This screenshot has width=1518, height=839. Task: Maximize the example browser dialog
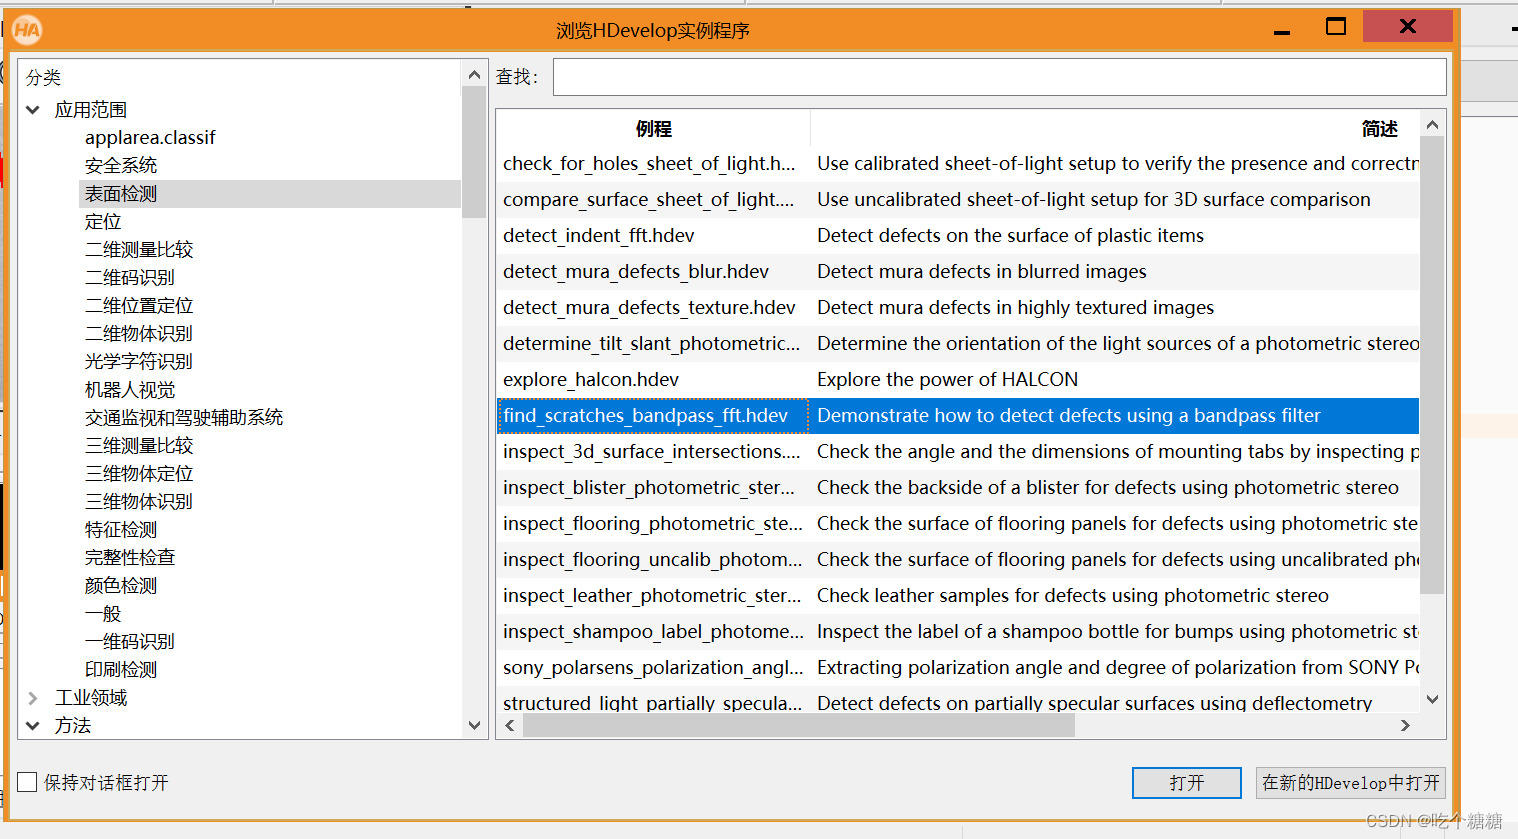click(1335, 27)
